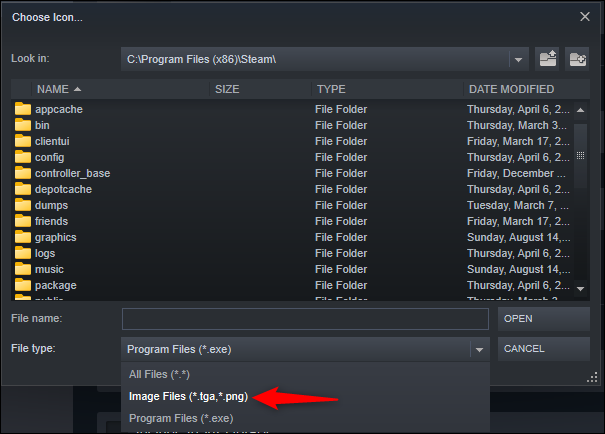Screen dimensions: 605x434
Task: Click the OPEN button
Action: tap(544, 319)
